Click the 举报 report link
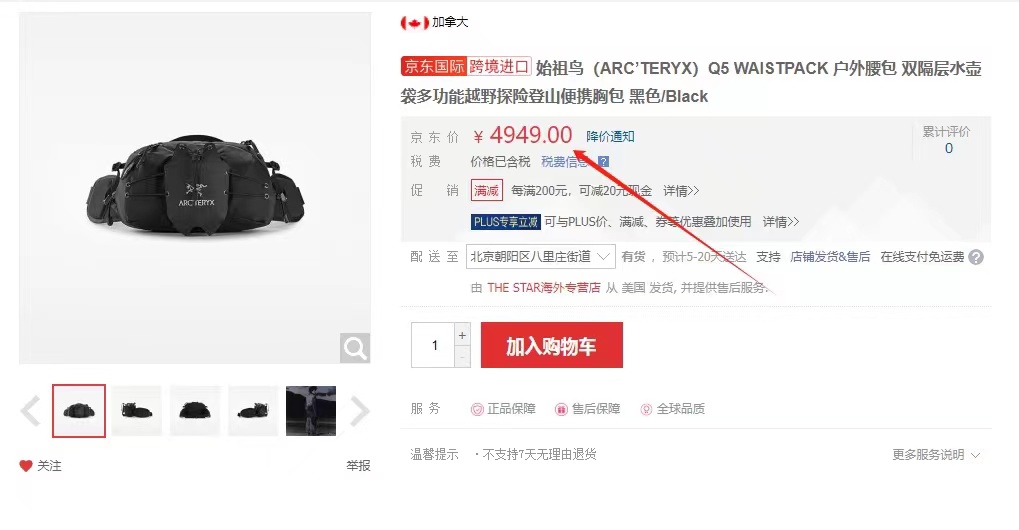 358,466
